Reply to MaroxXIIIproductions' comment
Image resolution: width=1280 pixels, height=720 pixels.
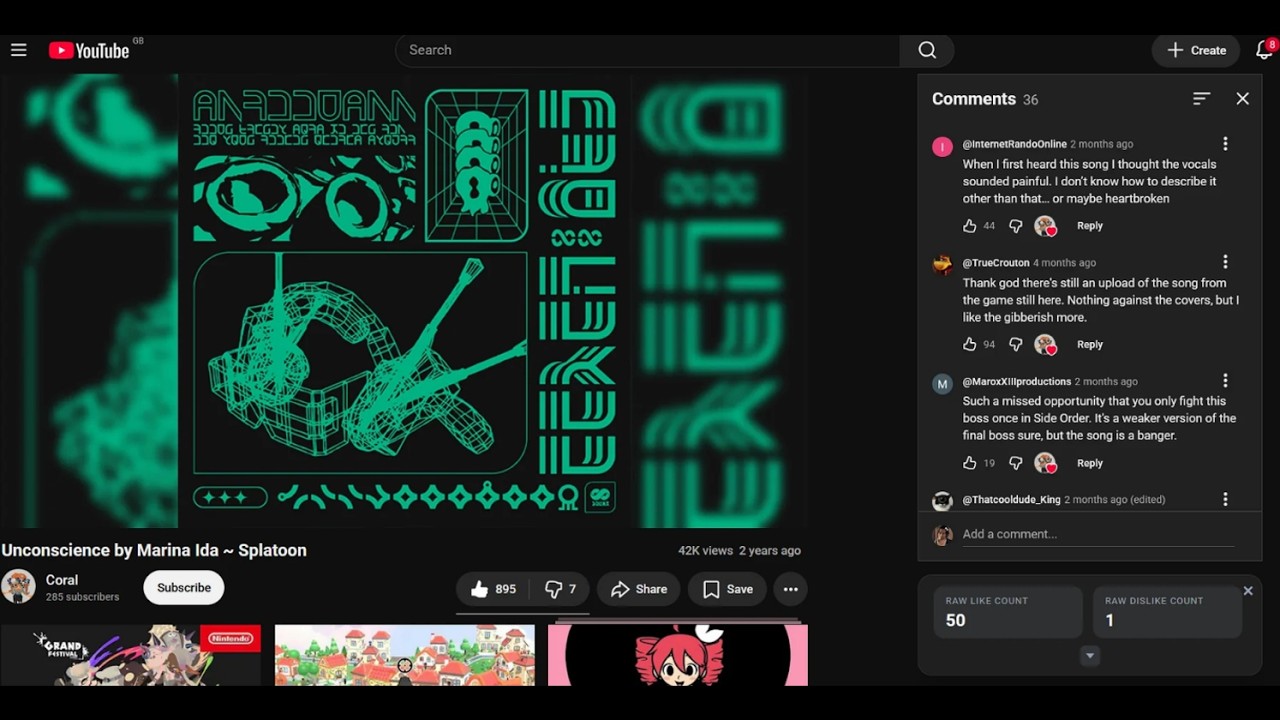(1089, 463)
